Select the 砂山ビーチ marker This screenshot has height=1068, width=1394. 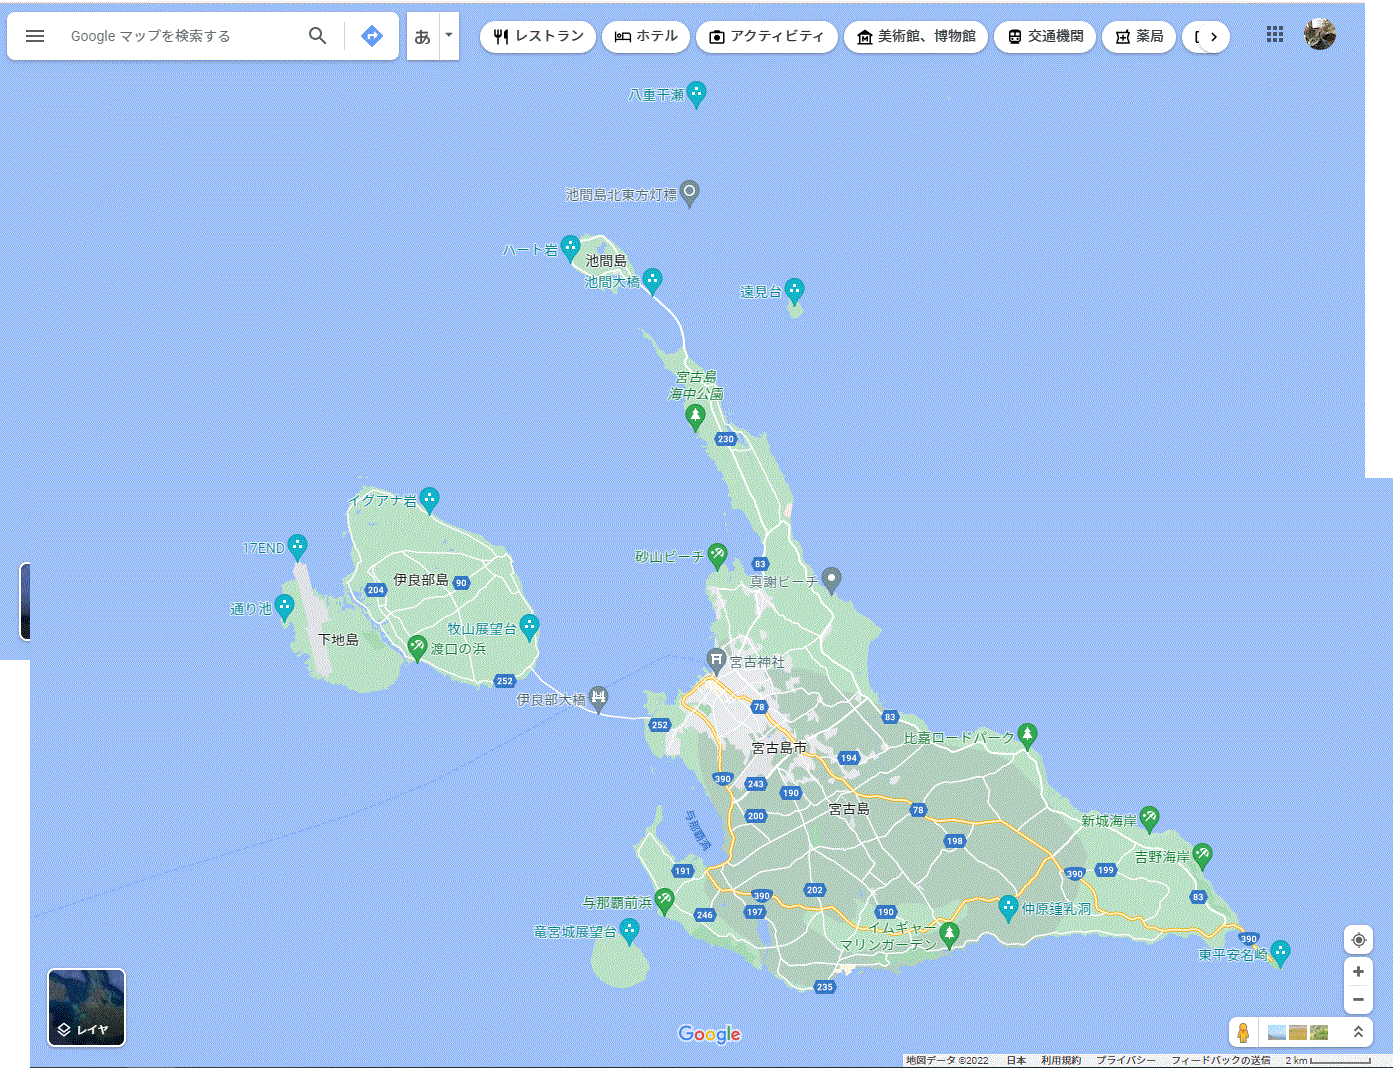[717, 555]
